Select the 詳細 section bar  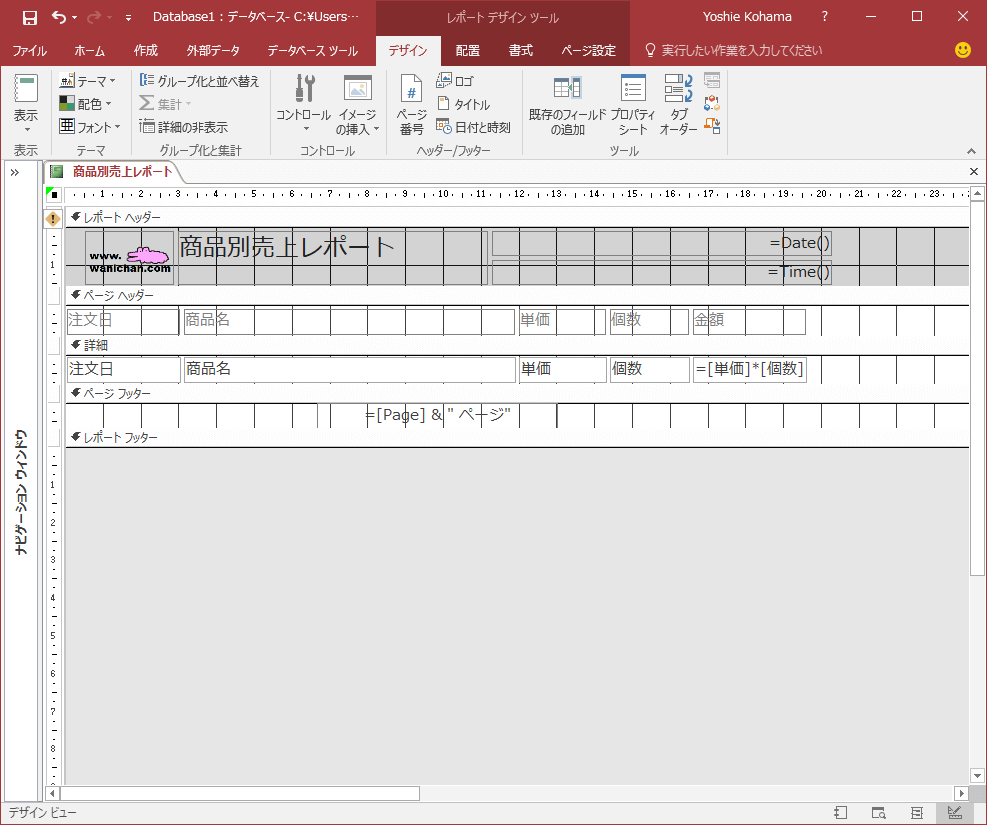coord(516,345)
